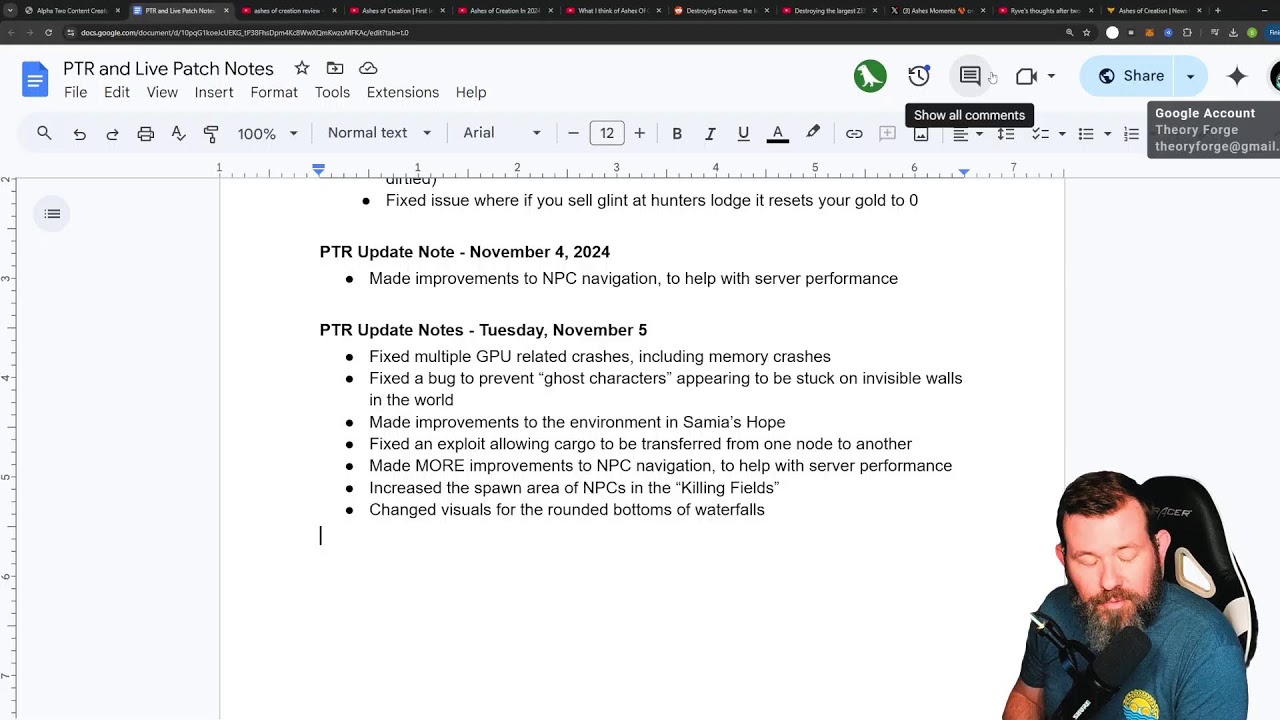Toggle underline formatting
1280x720 pixels.
coord(743,133)
